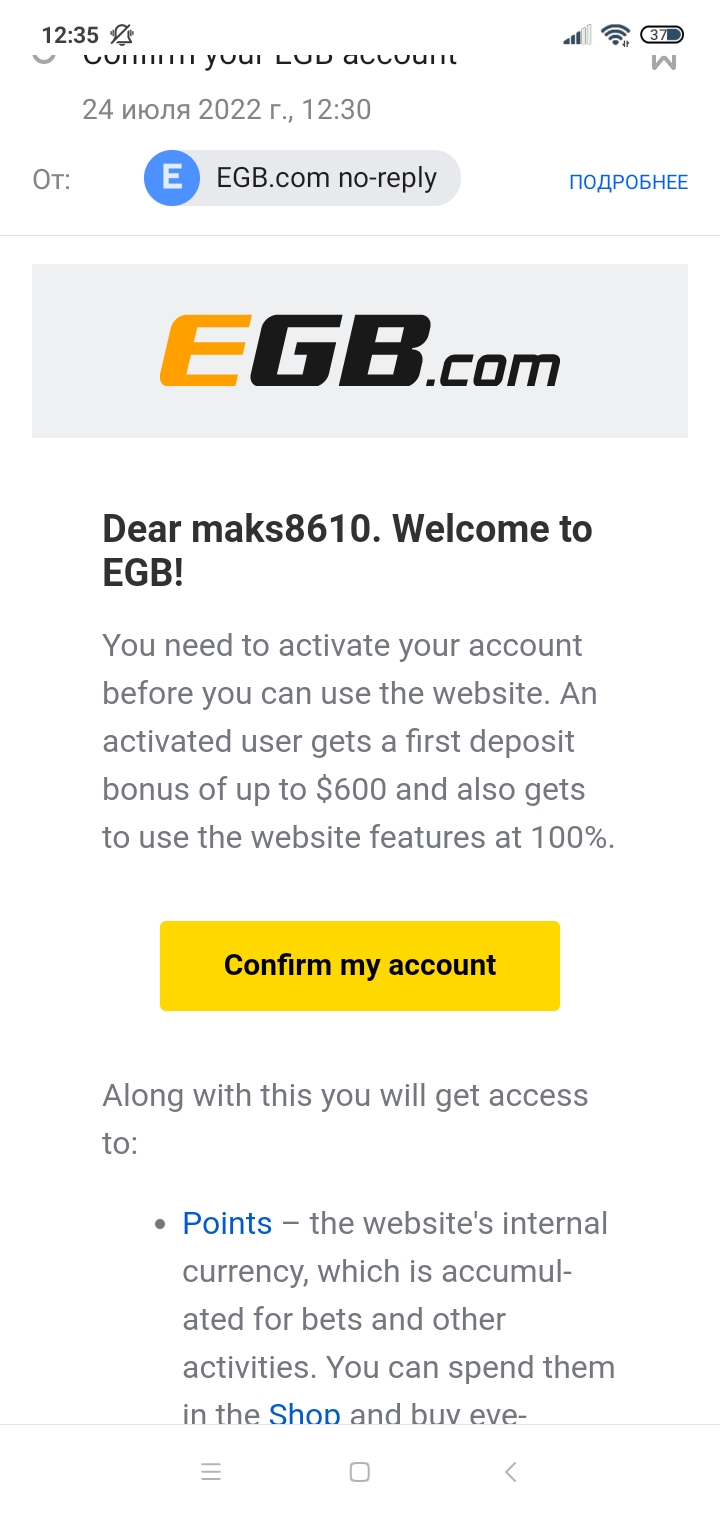
Task: Tap the Wi-Fi icon in status bar
Action: pos(615,33)
